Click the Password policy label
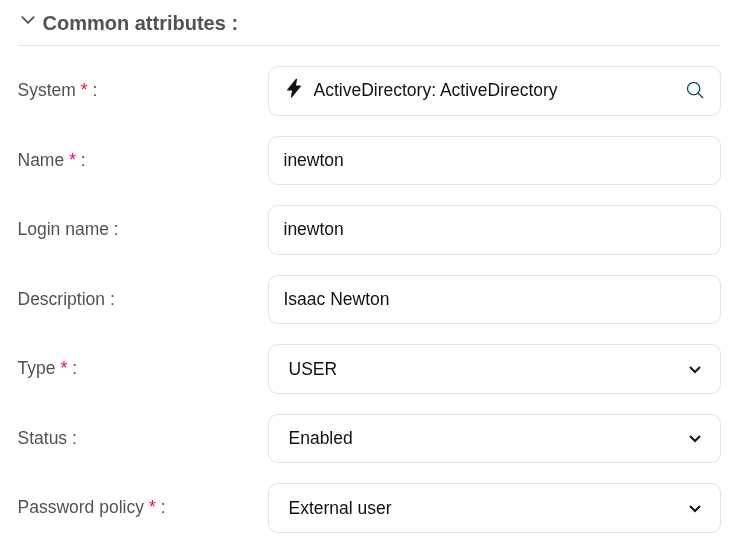 coord(81,508)
